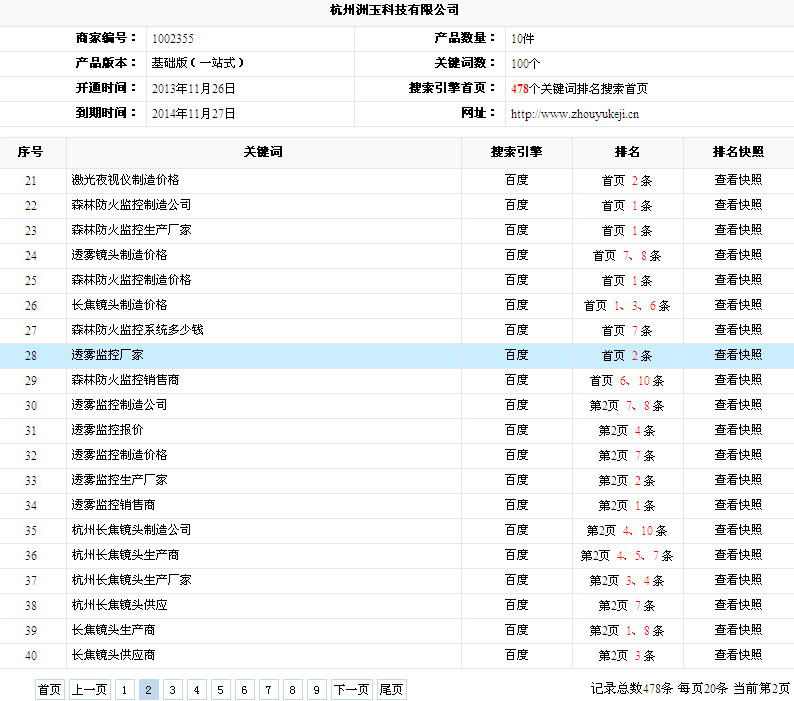Select keyword 森林防火监控系统多少钱

(x=137, y=330)
